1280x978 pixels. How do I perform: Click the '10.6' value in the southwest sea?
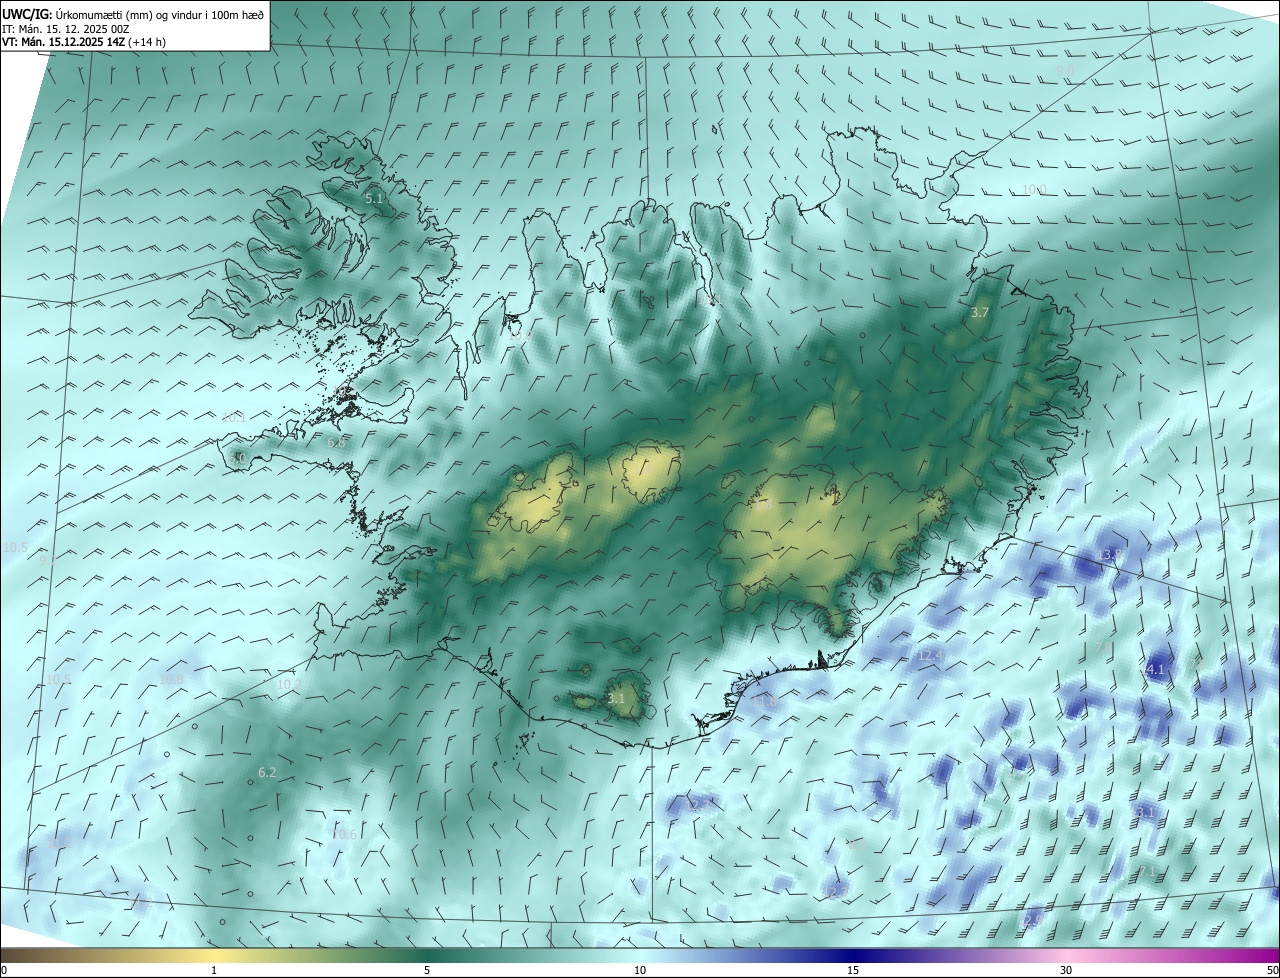(x=344, y=834)
